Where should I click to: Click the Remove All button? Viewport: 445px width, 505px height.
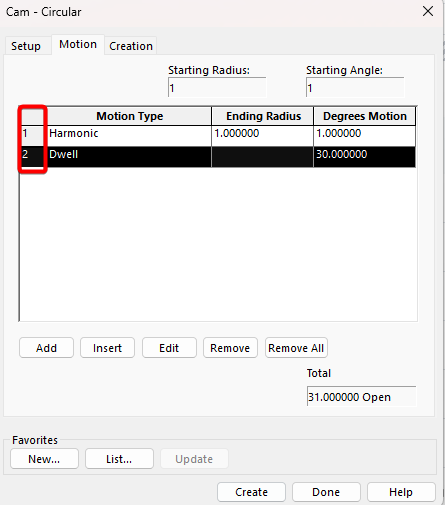[x=296, y=348]
